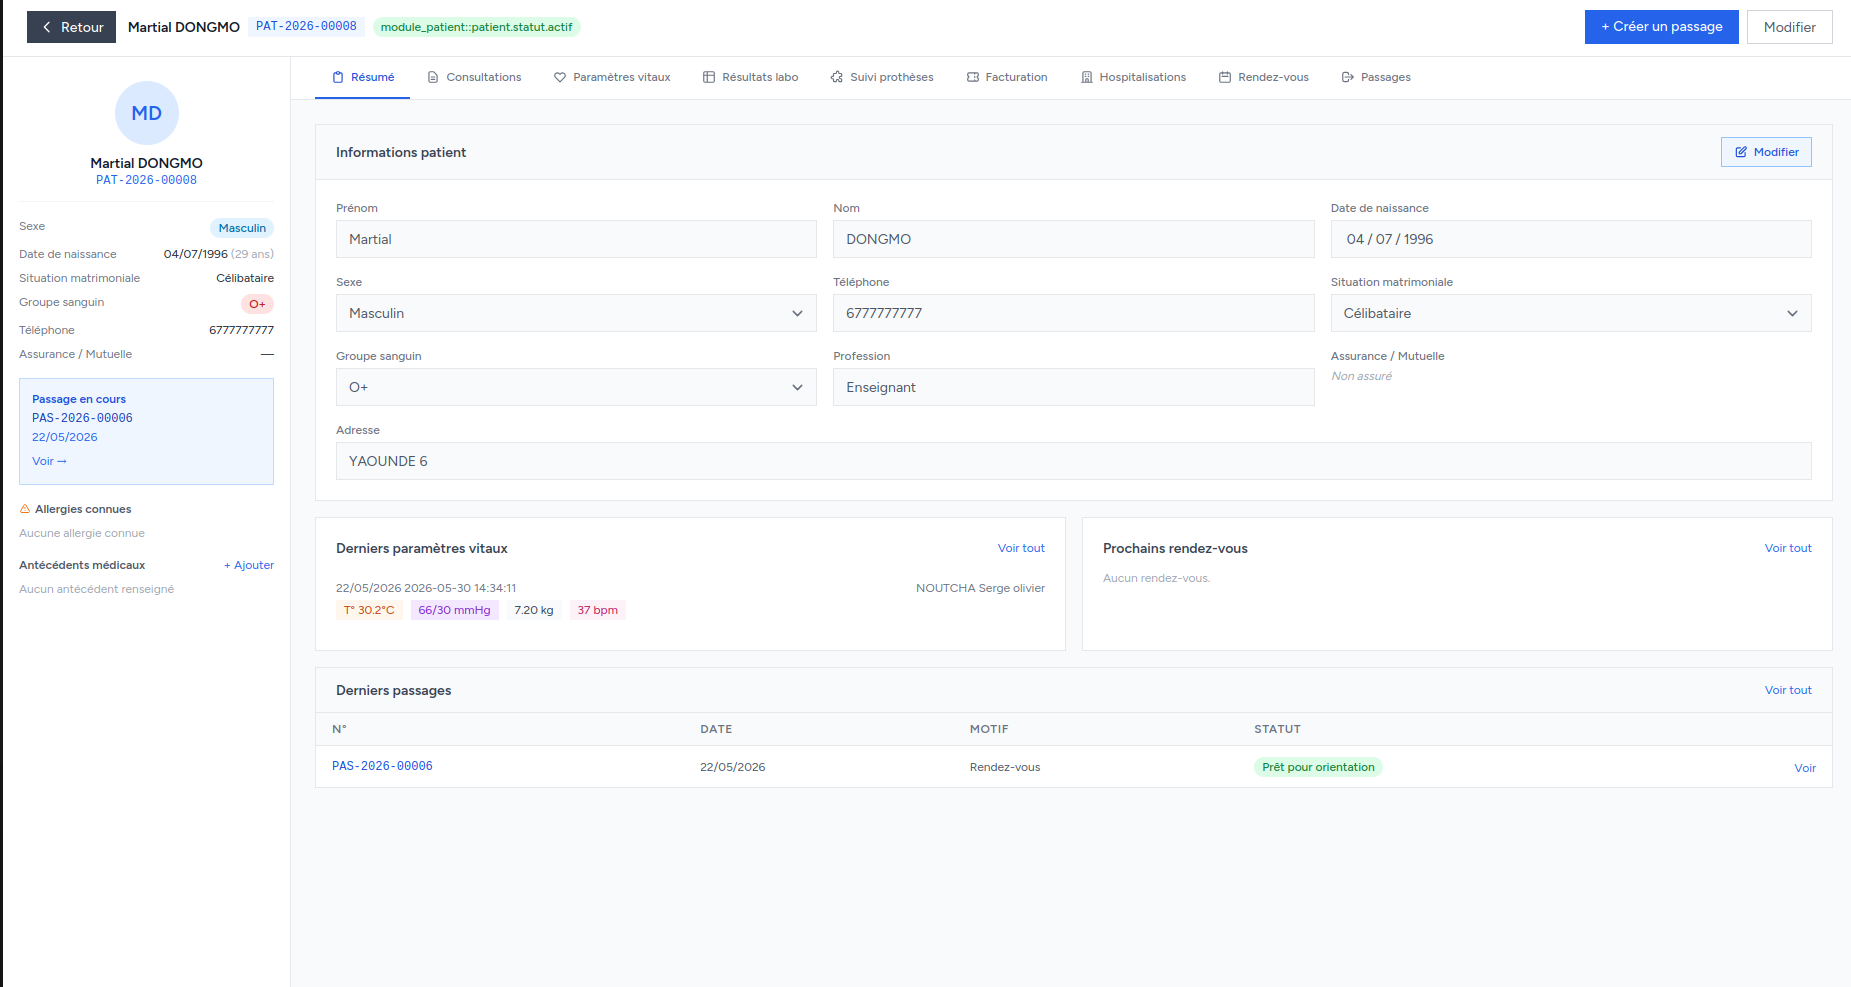Image resolution: width=1851 pixels, height=987 pixels.
Task: Click Ajouter next to Antécédents médicaux
Action: (x=249, y=565)
